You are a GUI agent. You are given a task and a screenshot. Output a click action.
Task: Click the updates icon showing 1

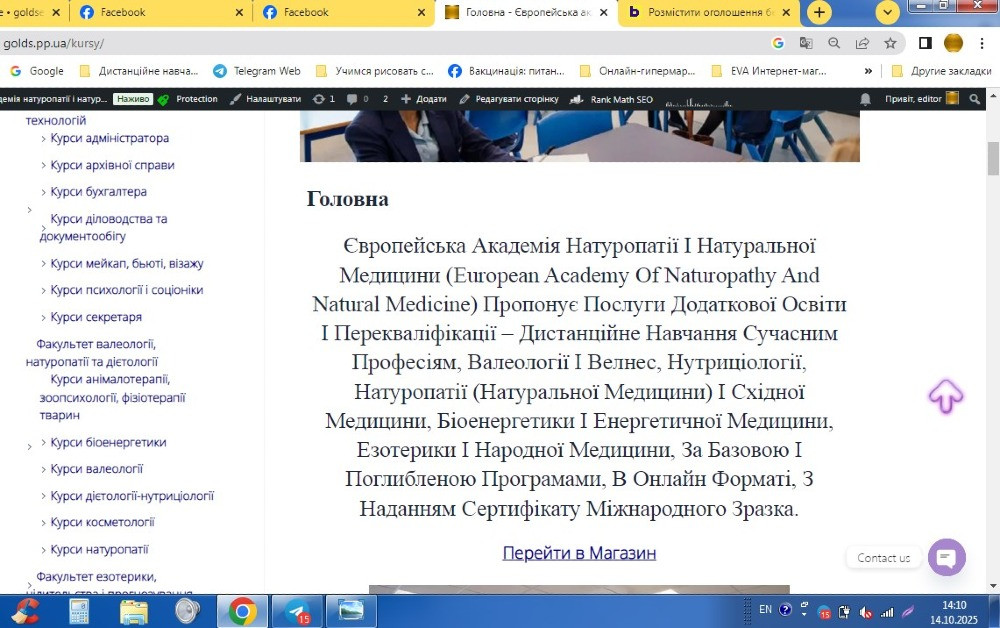pyautogui.click(x=322, y=99)
